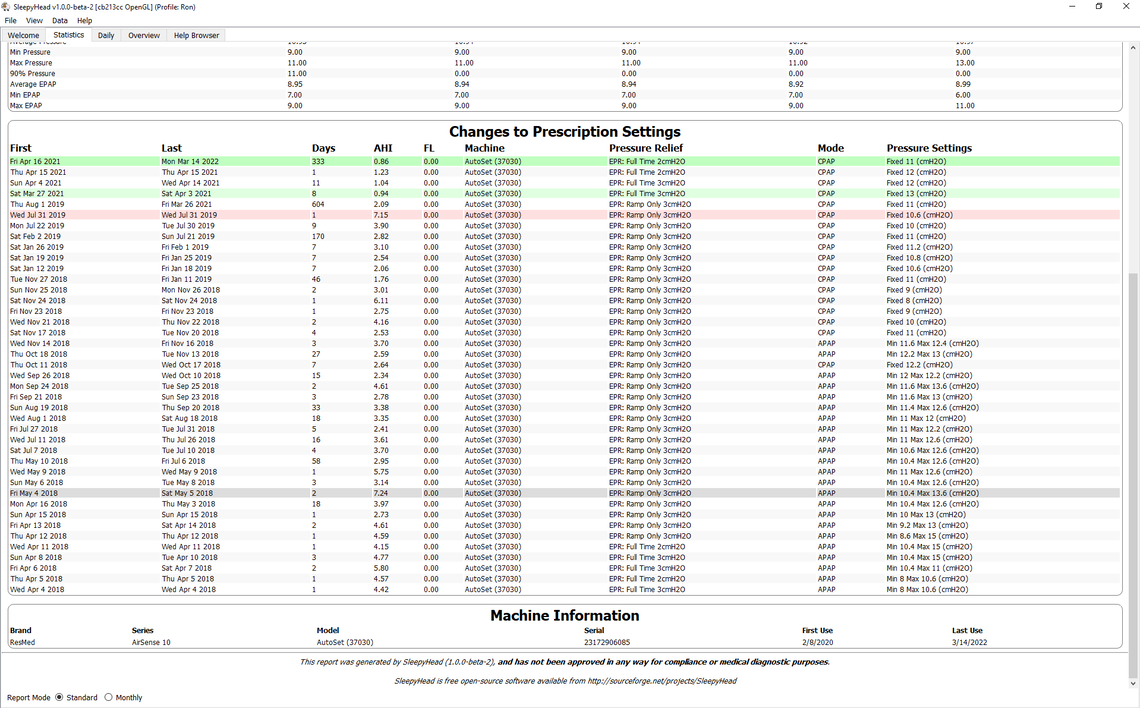The height and width of the screenshot is (708, 1140).
Task: Click the SleepyHead app icon in title bar
Action: [7, 7]
